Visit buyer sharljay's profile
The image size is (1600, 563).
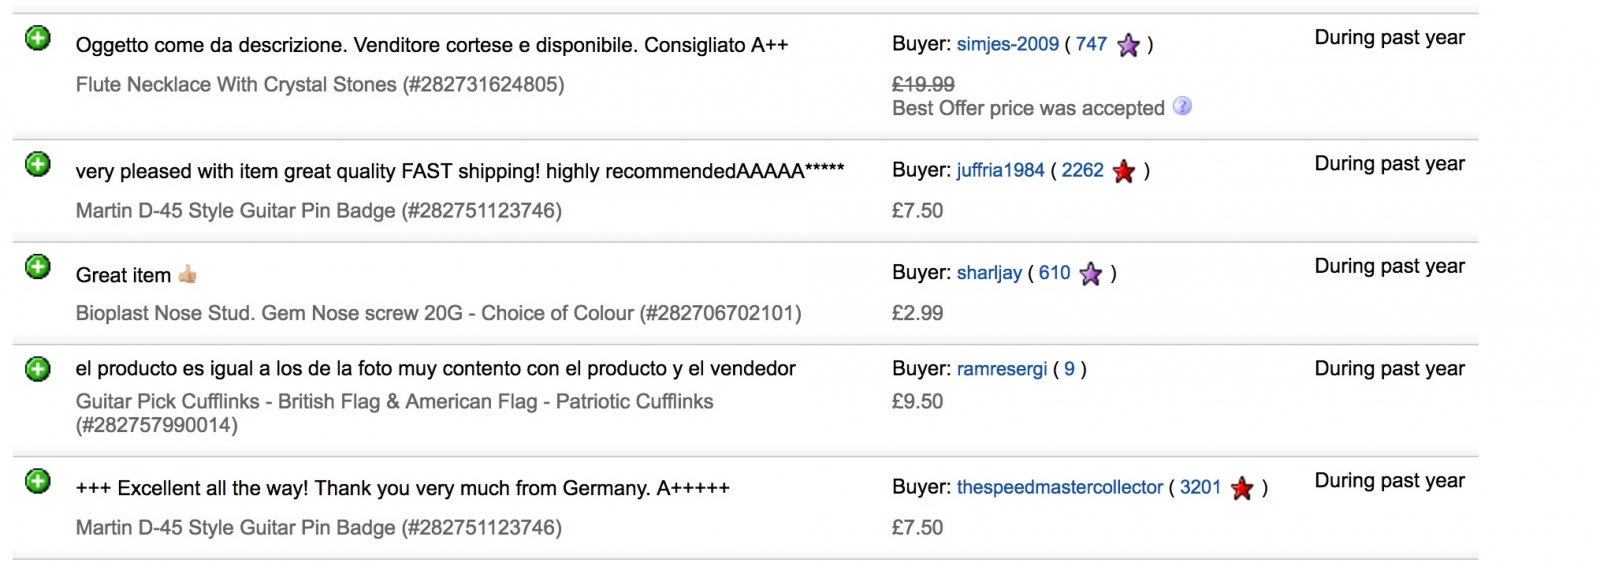tap(989, 273)
